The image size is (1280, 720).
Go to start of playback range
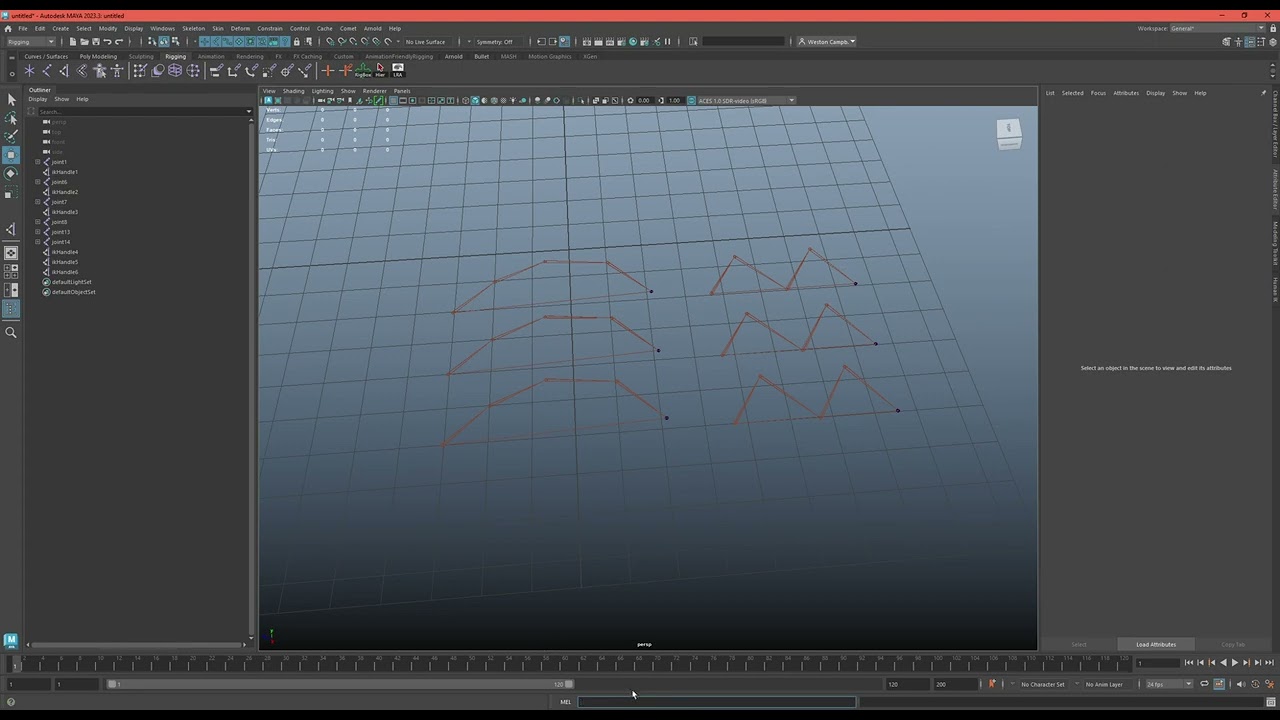click(x=1189, y=663)
